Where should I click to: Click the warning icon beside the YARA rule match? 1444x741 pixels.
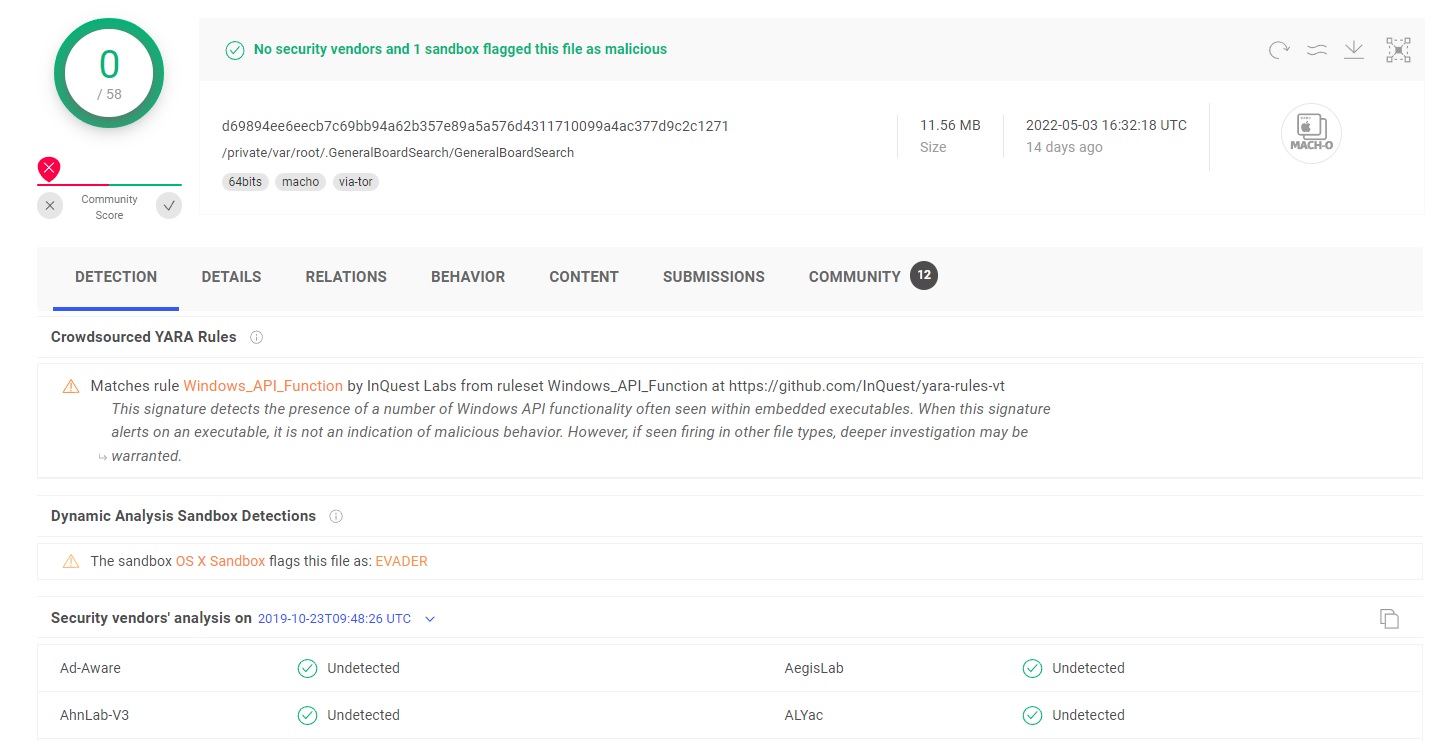click(x=71, y=386)
